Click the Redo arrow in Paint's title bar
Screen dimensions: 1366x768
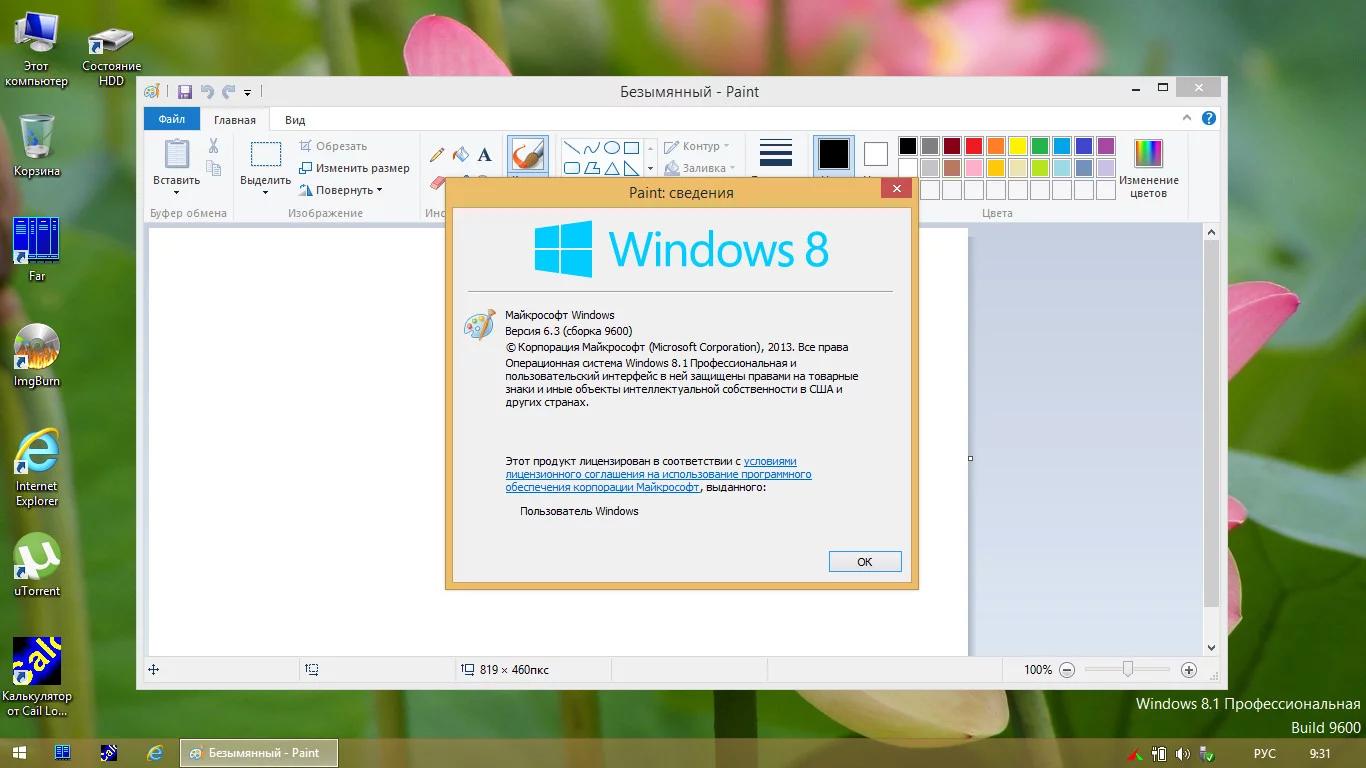coord(229,92)
